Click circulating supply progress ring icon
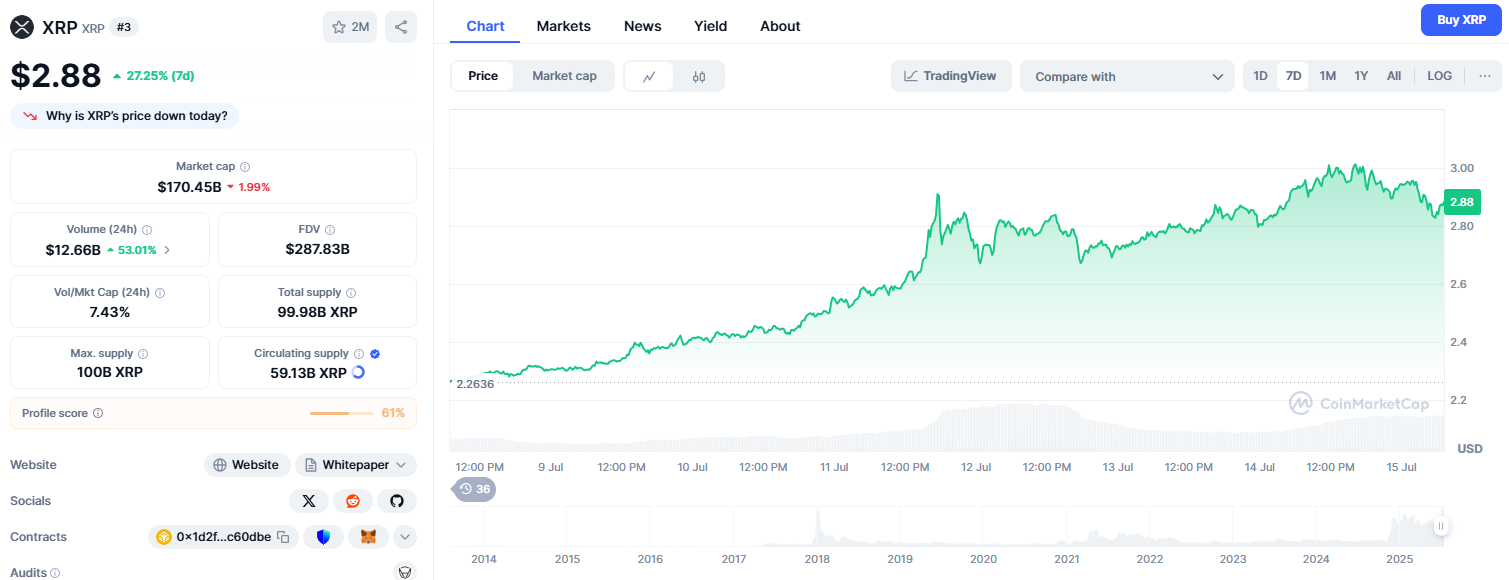 (358, 372)
